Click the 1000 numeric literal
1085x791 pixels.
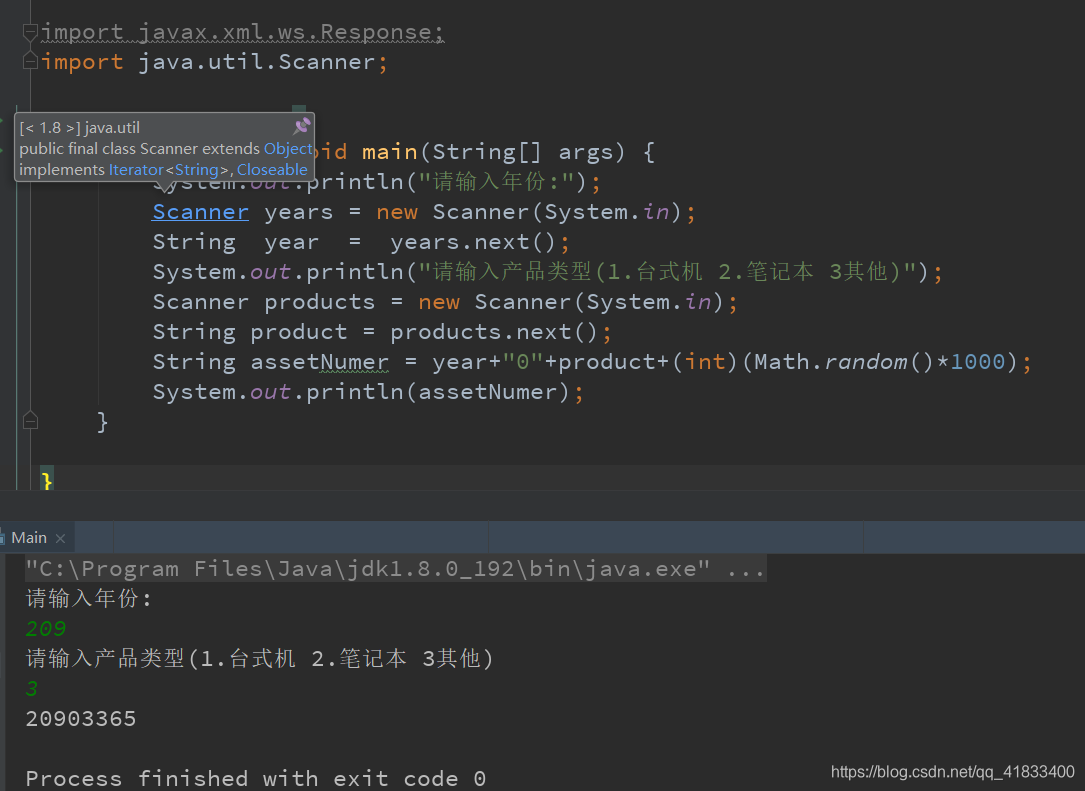pos(977,362)
